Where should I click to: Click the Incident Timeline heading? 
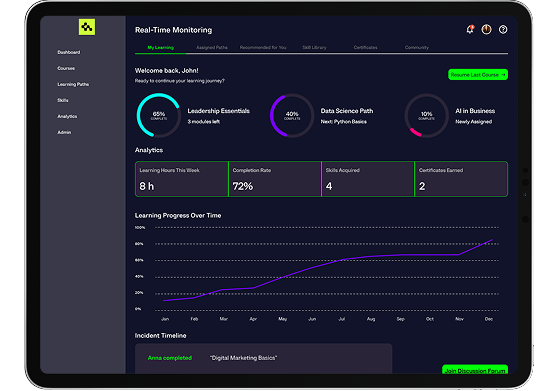(x=160, y=336)
